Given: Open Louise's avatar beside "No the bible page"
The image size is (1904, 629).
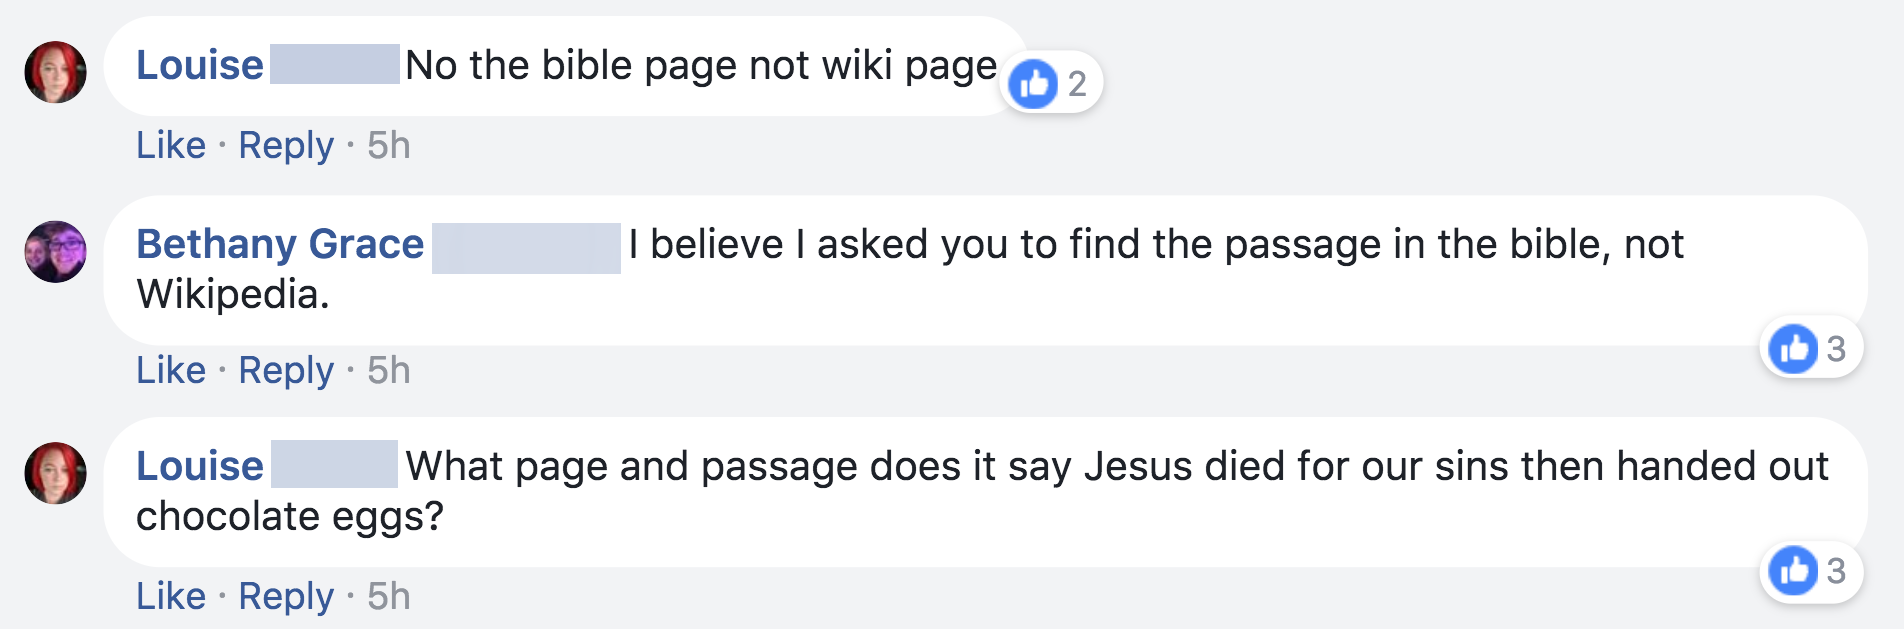Looking at the screenshot, I should click(56, 72).
